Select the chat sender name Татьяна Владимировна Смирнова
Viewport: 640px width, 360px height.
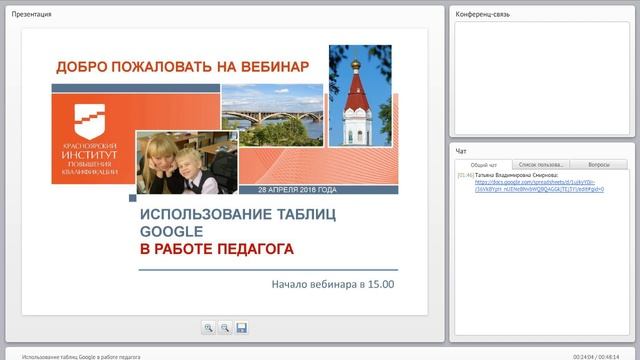[x=516, y=175]
